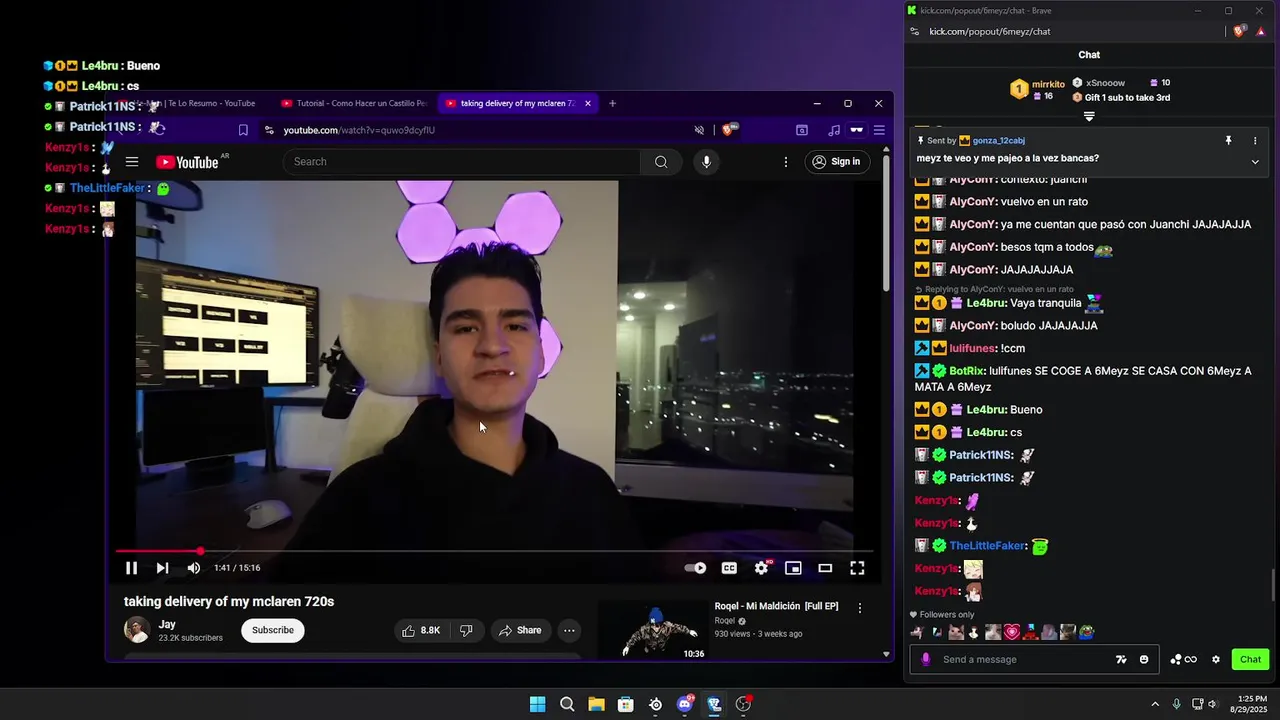Toggle YouTube autoplay switch
The height and width of the screenshot is (720, 1280).
695,568
